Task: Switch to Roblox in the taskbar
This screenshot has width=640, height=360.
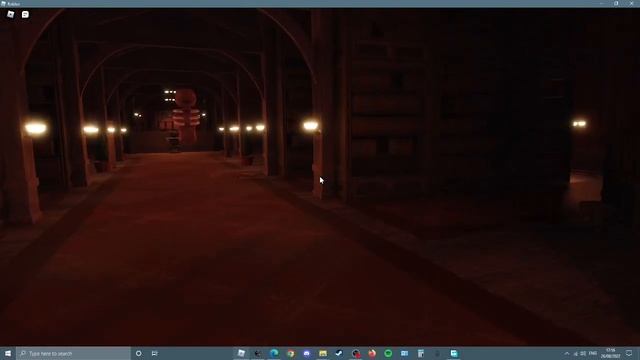Action: pyautogui.click(x=241, y=353)
